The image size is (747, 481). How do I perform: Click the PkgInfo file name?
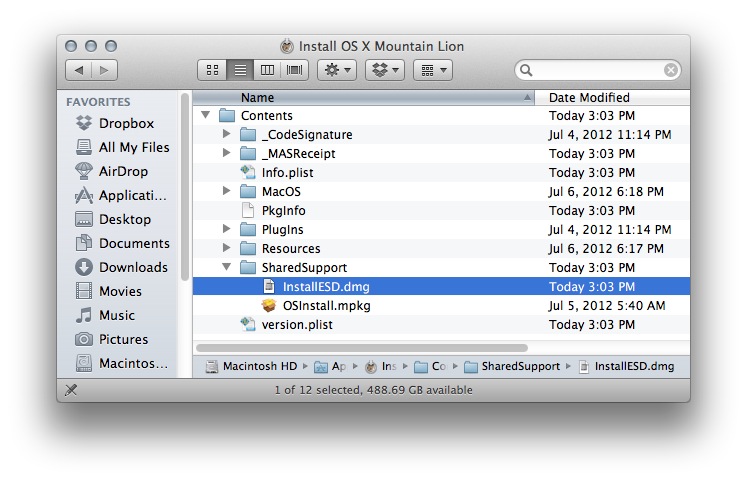[x=283, y=210]
